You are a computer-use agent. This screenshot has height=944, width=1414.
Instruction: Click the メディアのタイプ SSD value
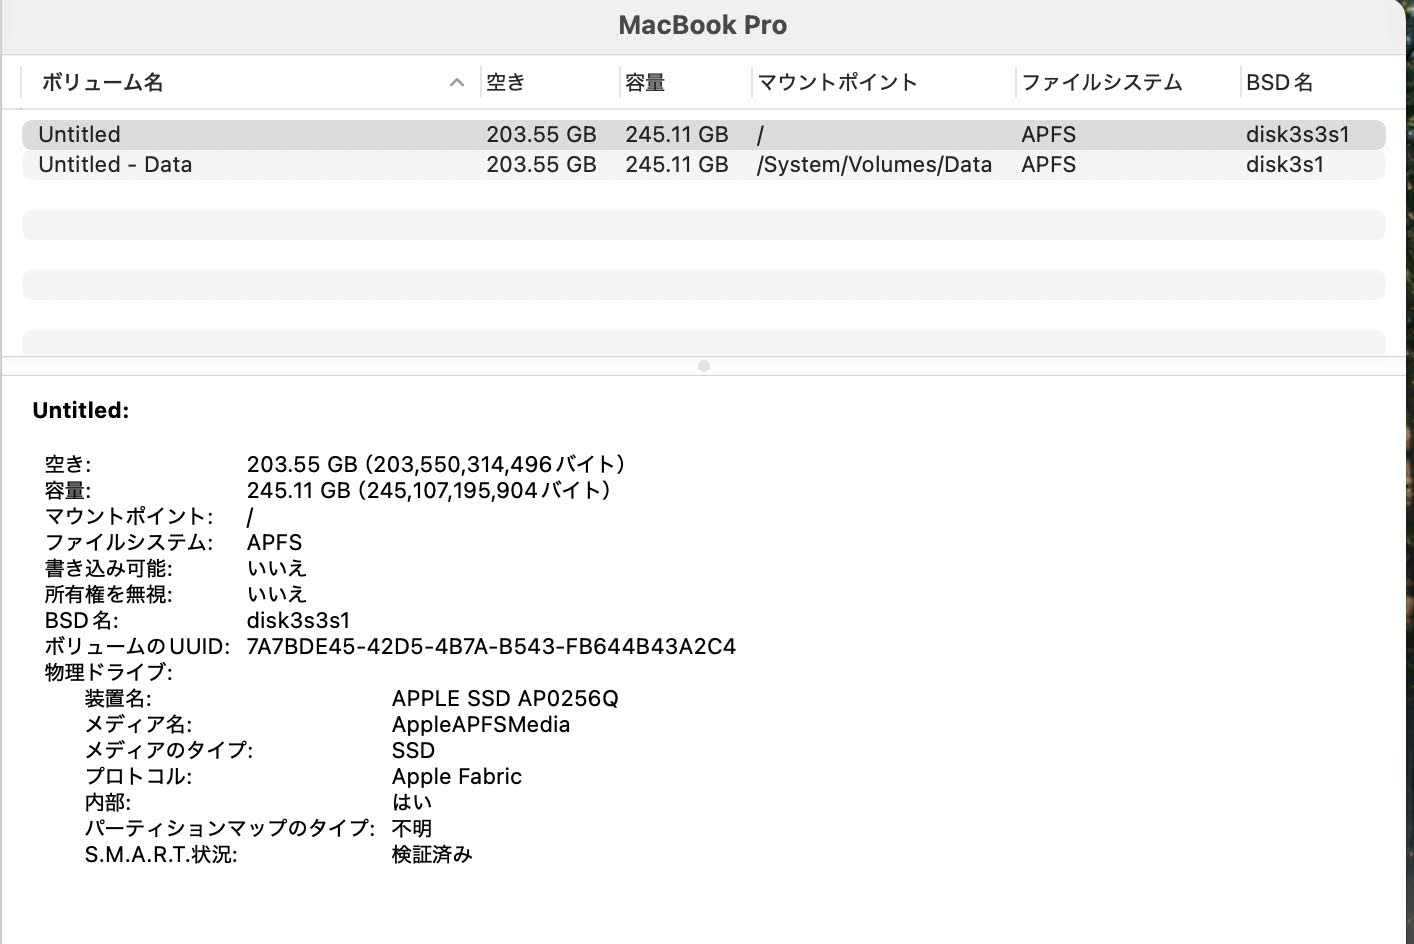[413, 750]
